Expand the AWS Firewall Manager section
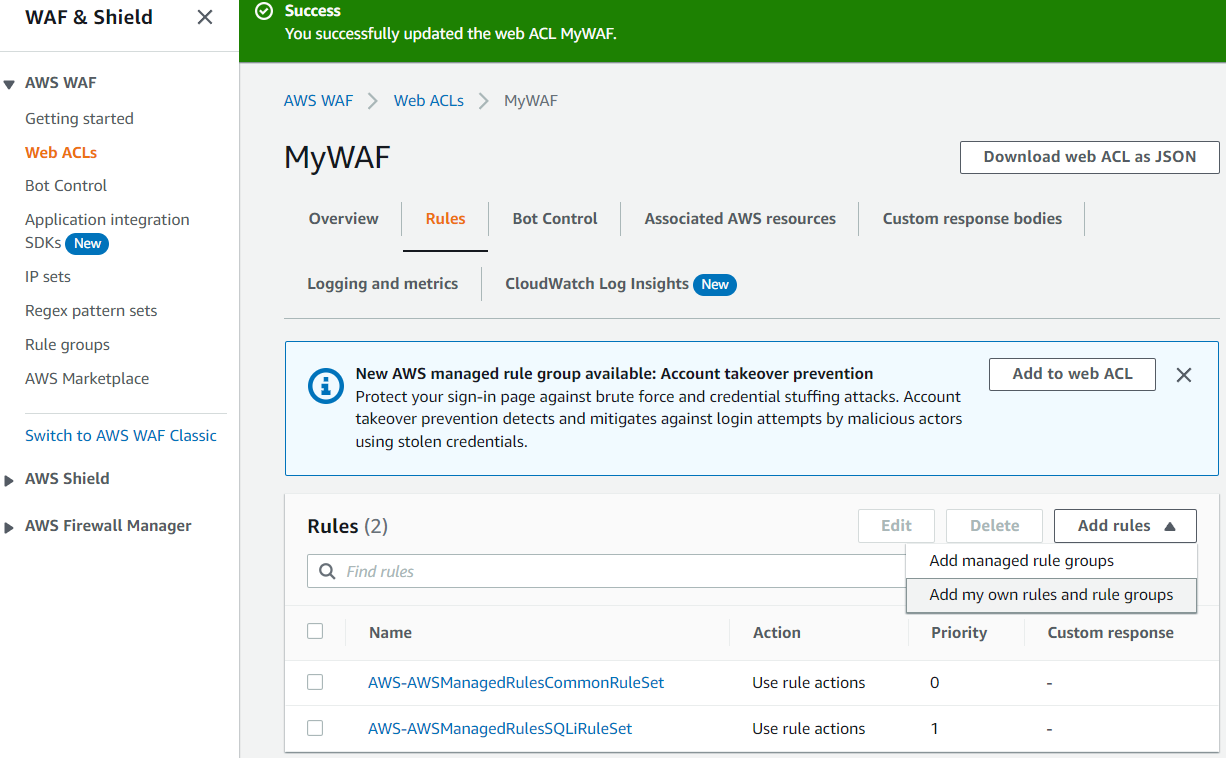The width and height of the screenshot is (1226, 758). [x=9, y=527]
